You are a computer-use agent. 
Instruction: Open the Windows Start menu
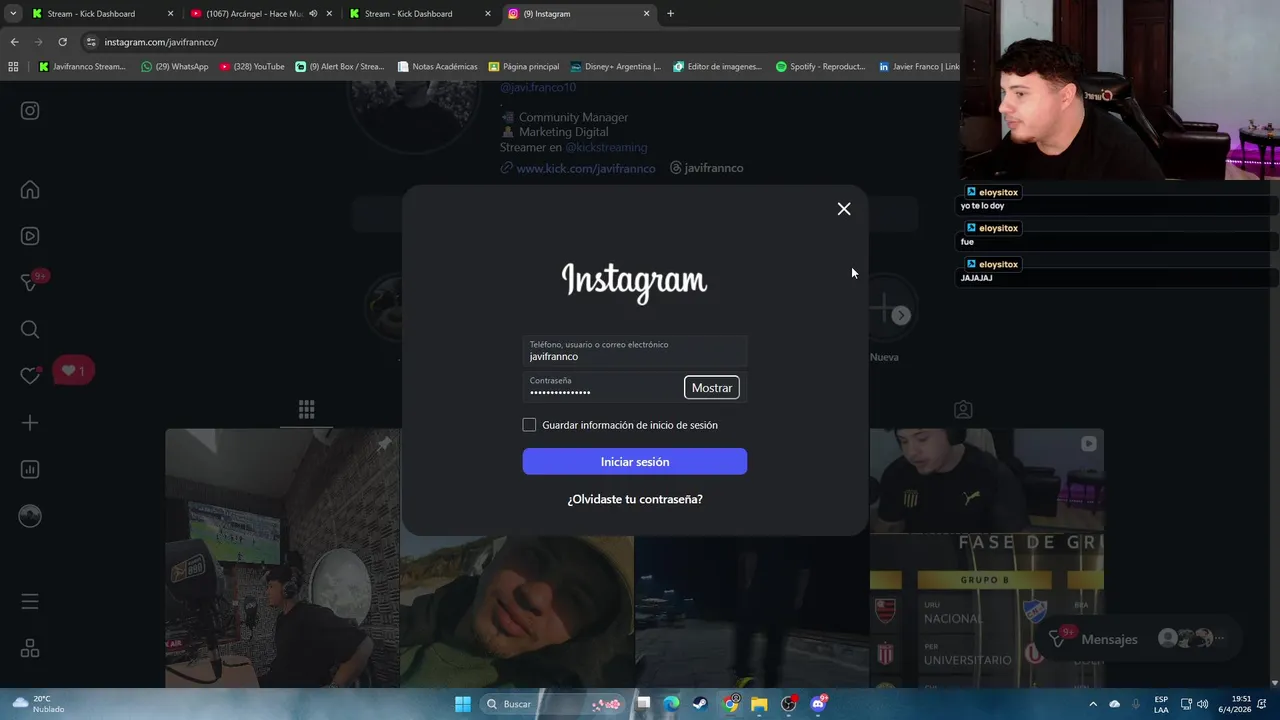463,704
